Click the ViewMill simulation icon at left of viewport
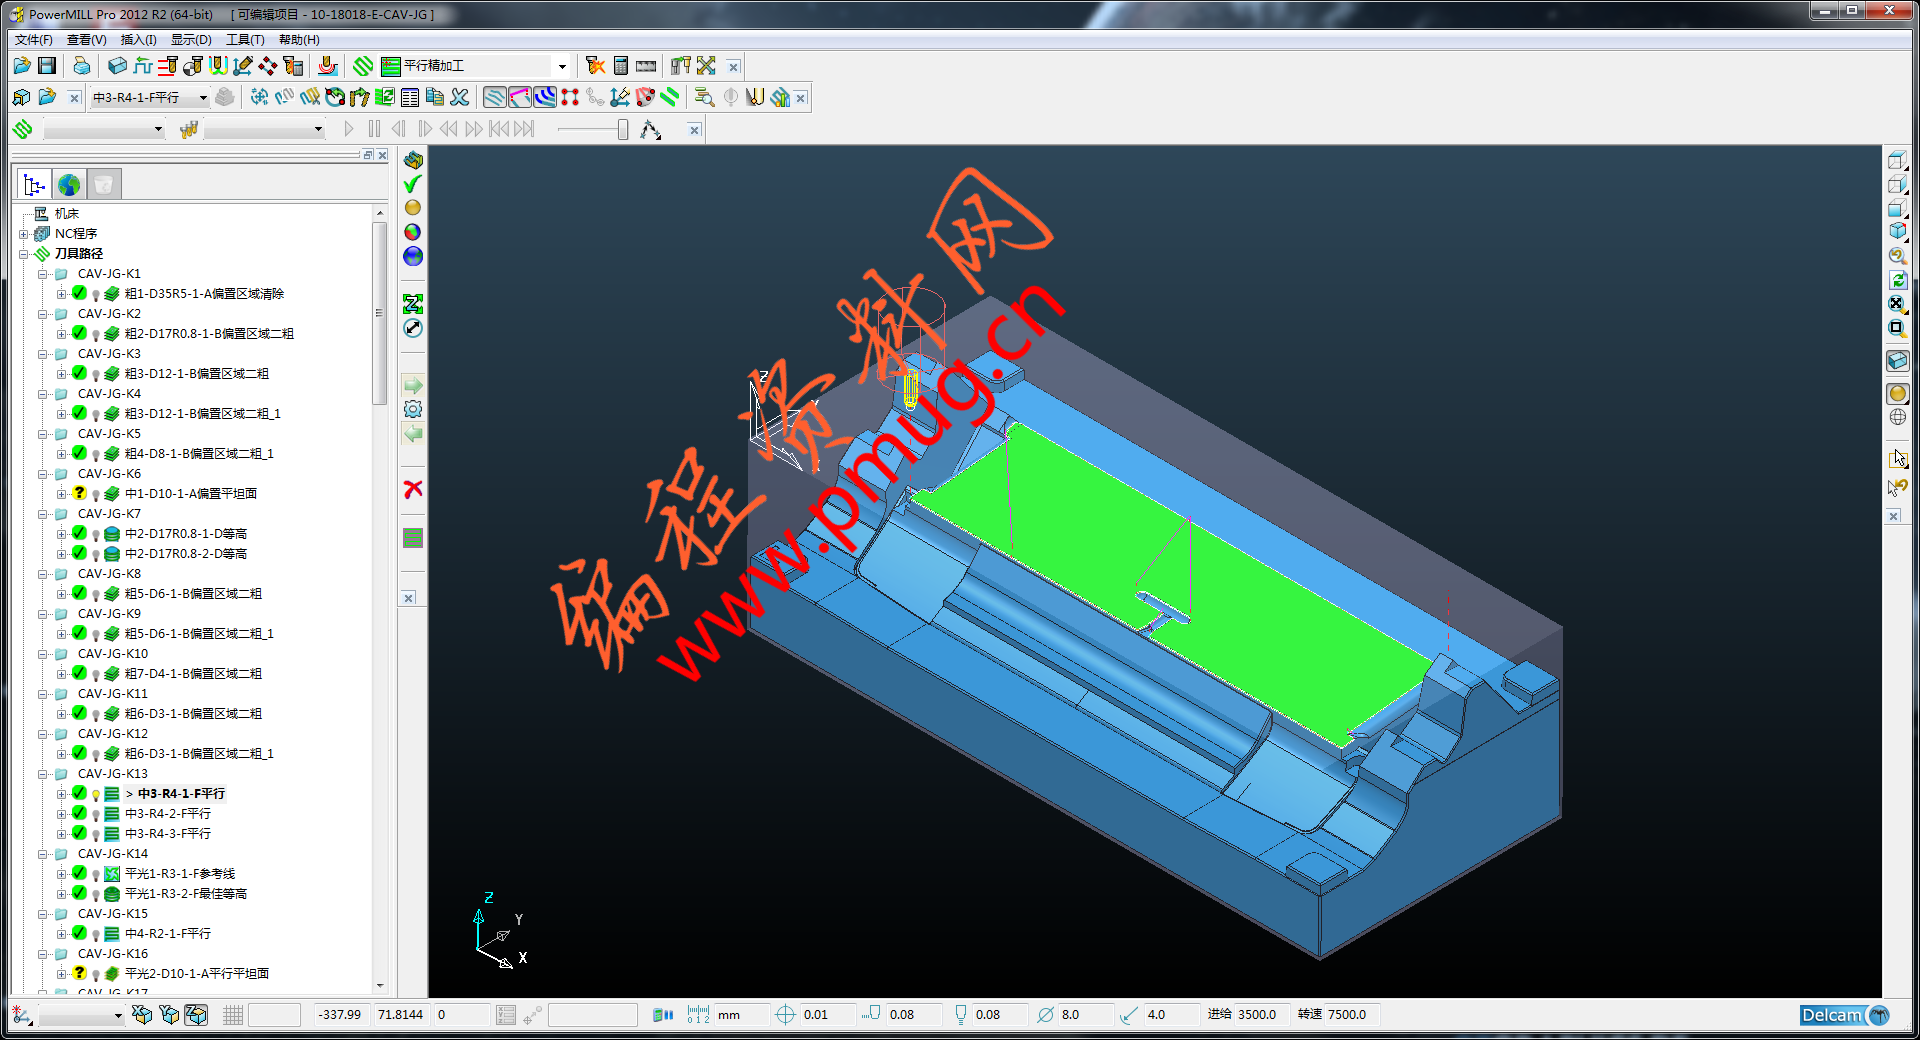Viewport: 1920px width, 1040px height. (413, 160)
